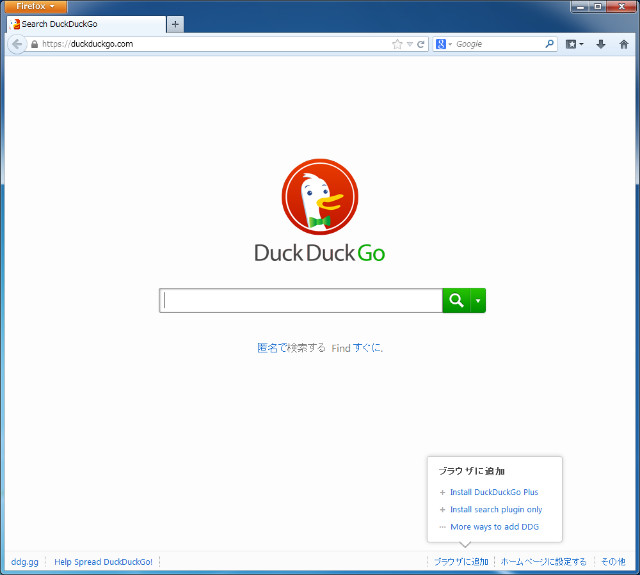Select the Search DuckDuckGo tab
Image resolution: width=640 pixels, height=575 pixels.
(87, 24)
